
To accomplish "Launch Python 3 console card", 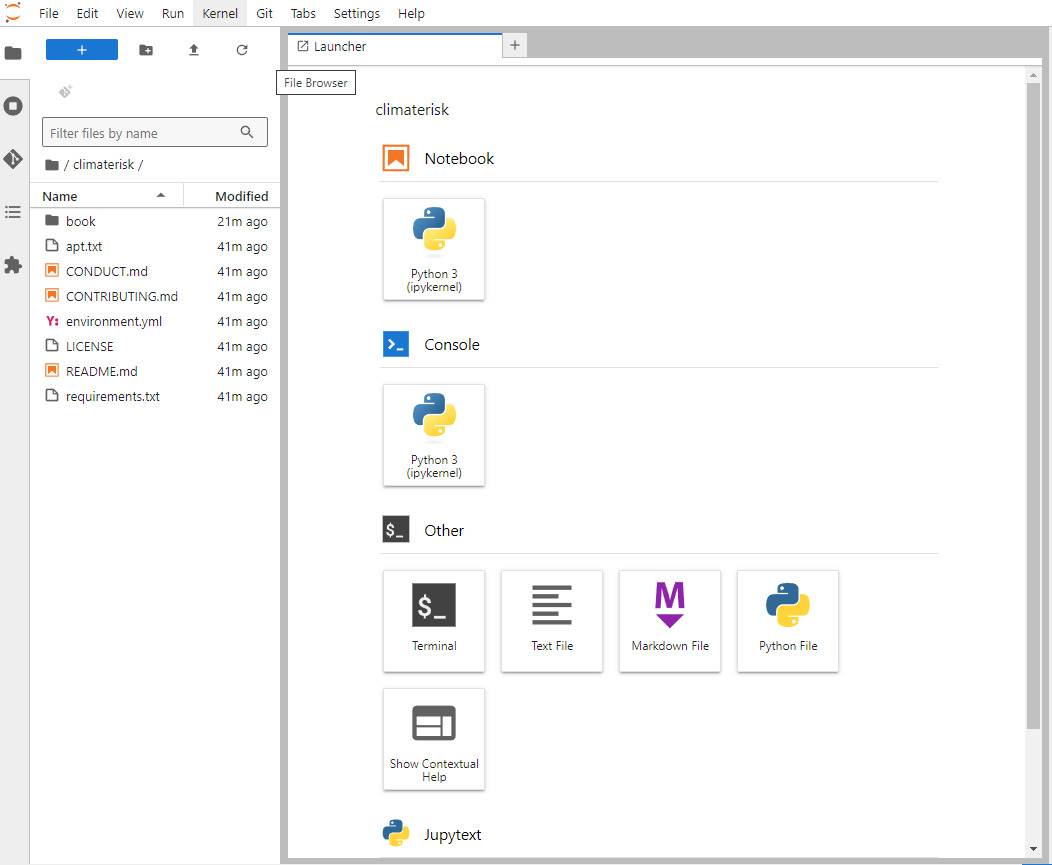I will [x=434, y=435].
